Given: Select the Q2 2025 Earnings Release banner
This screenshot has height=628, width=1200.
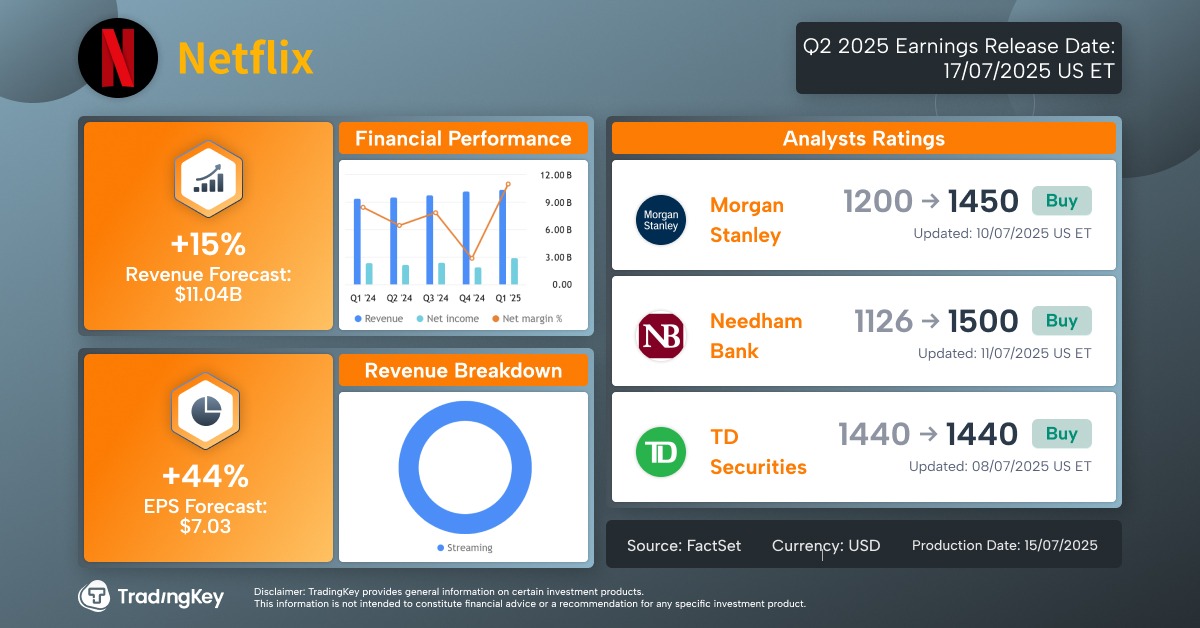Looking at the screenshot, I should (x=958, y=58).
